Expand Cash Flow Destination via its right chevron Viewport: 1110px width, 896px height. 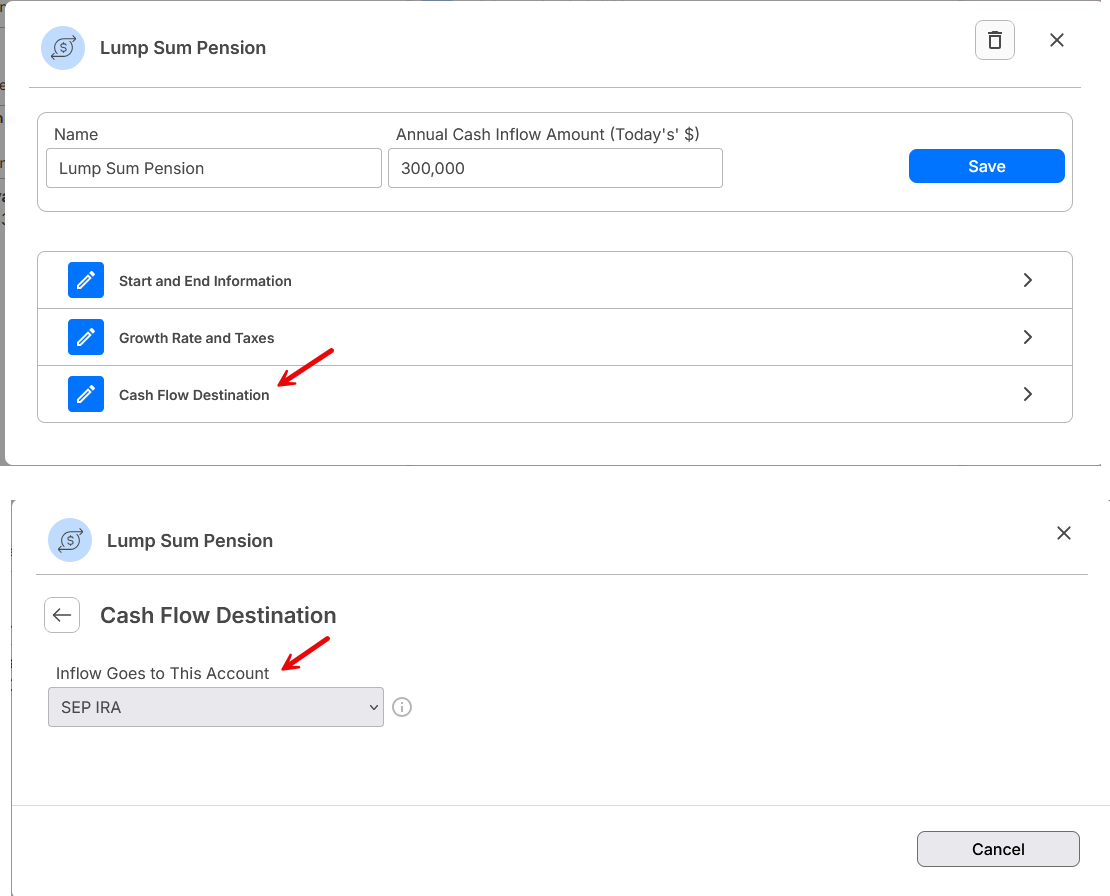pyautogui.click(x=1028, y=394)
